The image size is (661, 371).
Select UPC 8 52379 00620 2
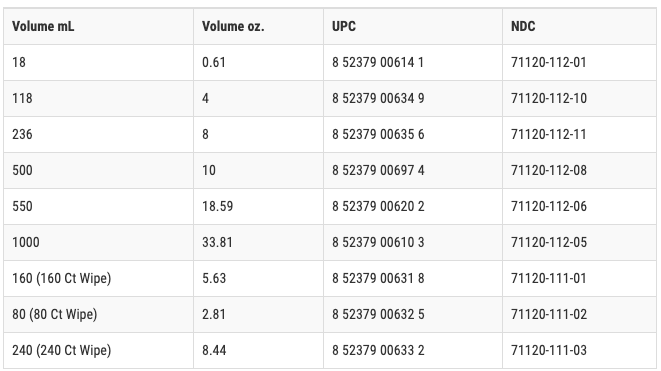pyautogui.click(x=413, y=206)
